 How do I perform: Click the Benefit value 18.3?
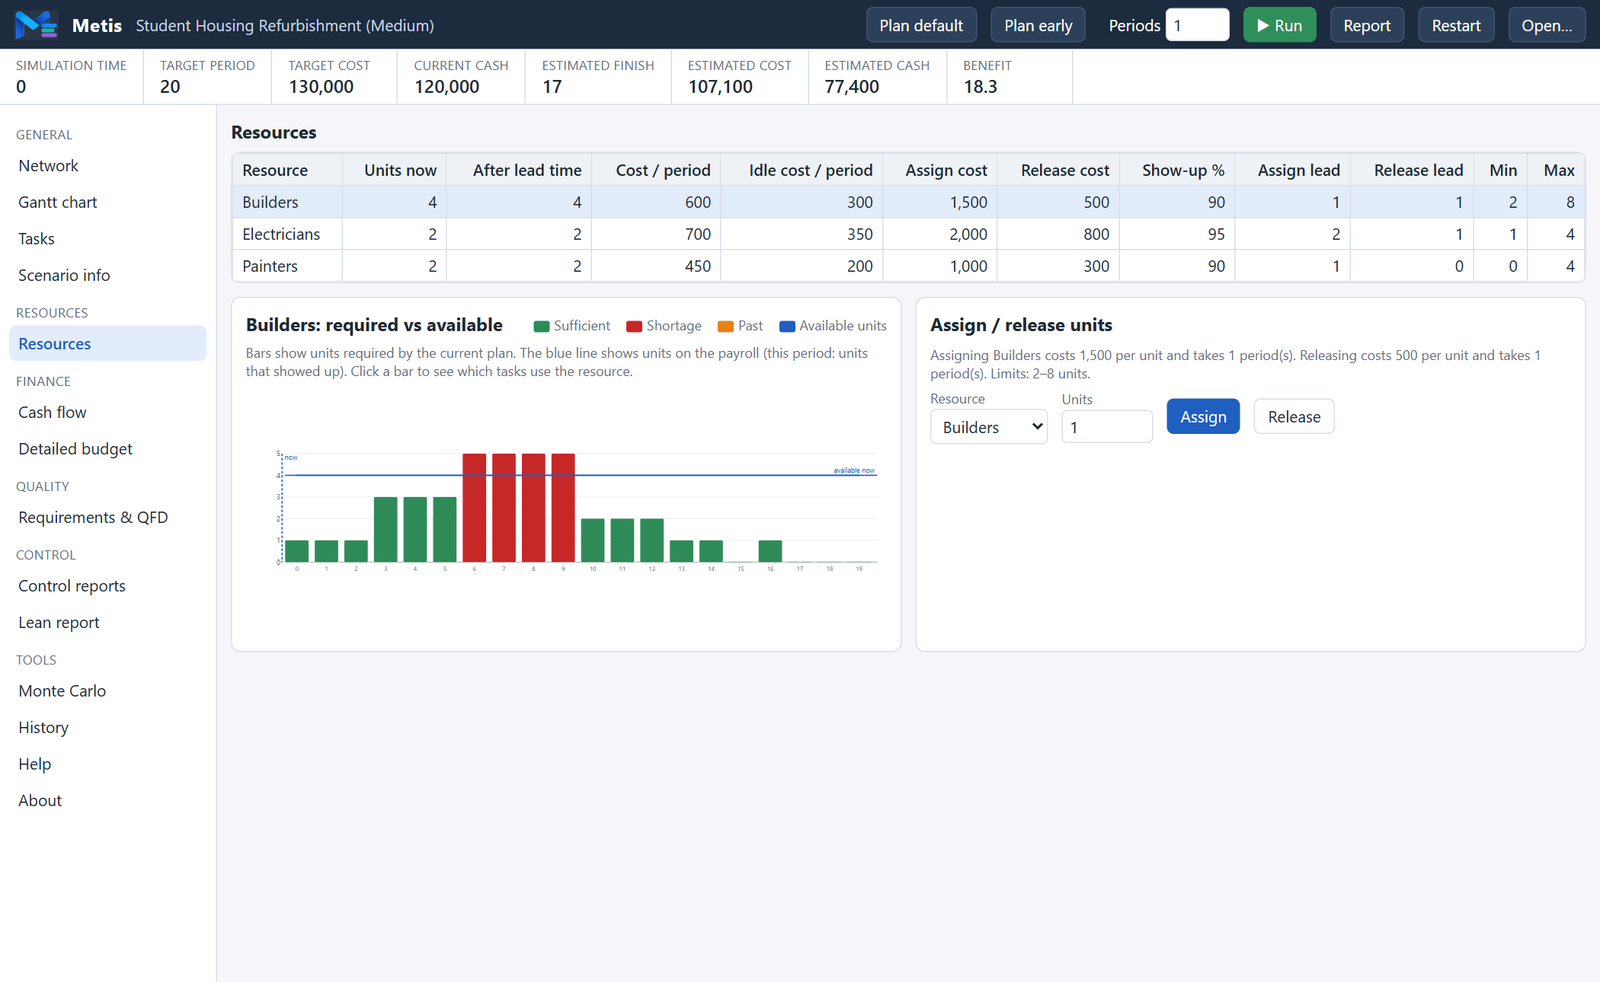point(980,87)
